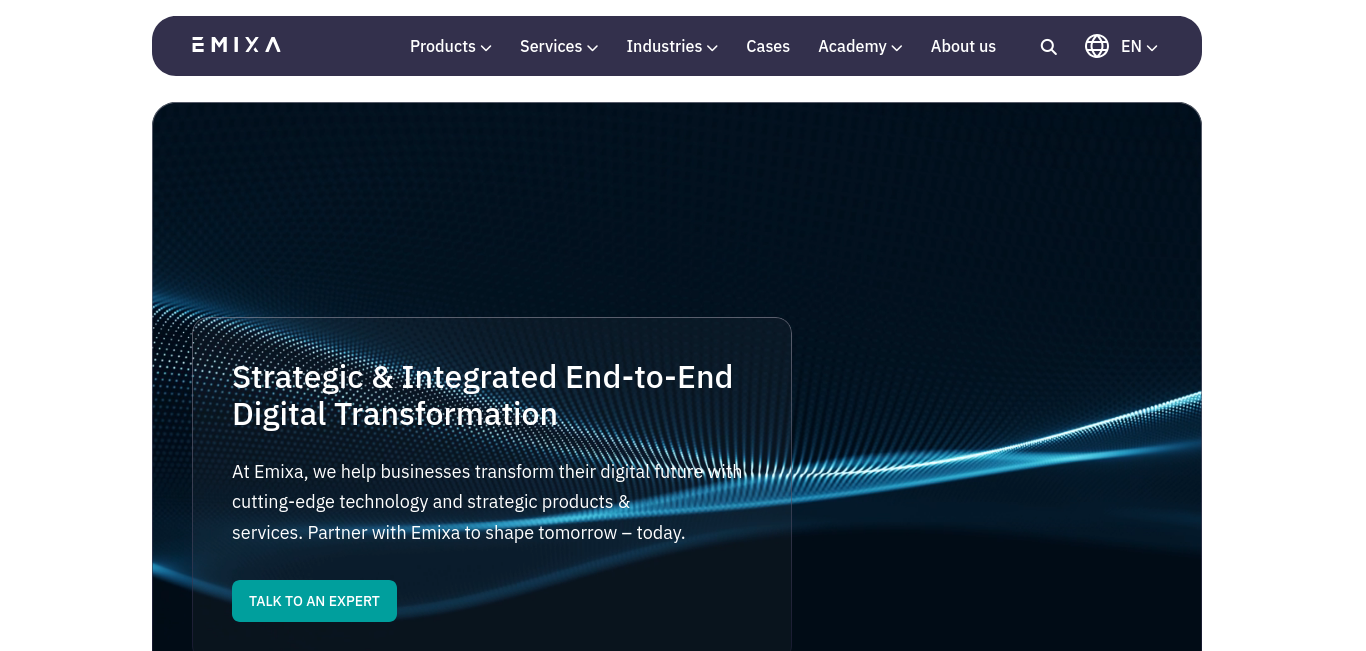Open the About us page
Screen dimensions: 1366x651
click(963, 47)
